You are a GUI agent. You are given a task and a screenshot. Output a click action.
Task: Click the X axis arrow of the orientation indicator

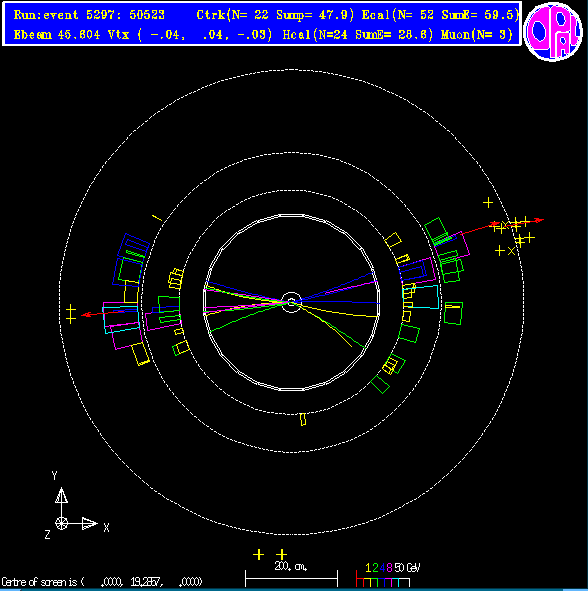tap(90, 523)
